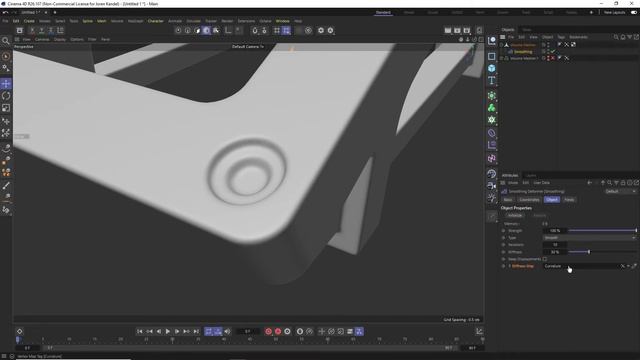
Task: Click the Strength slider track
Action: (x=602, y=231)
